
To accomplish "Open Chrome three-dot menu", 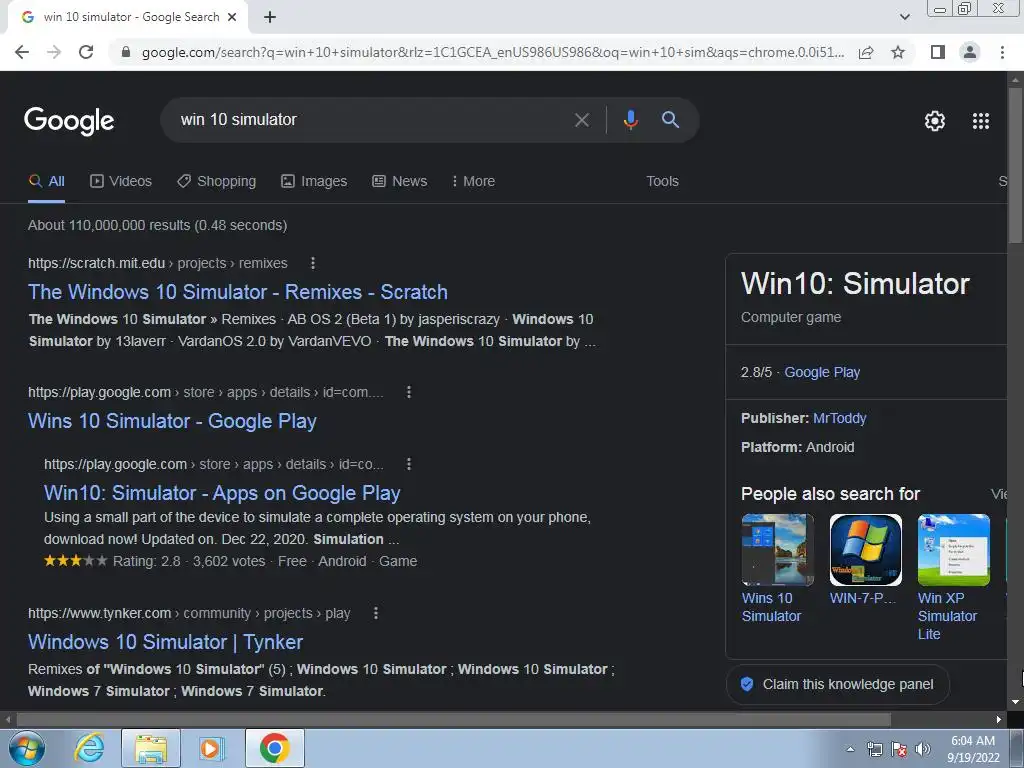I will point(1002,52).
